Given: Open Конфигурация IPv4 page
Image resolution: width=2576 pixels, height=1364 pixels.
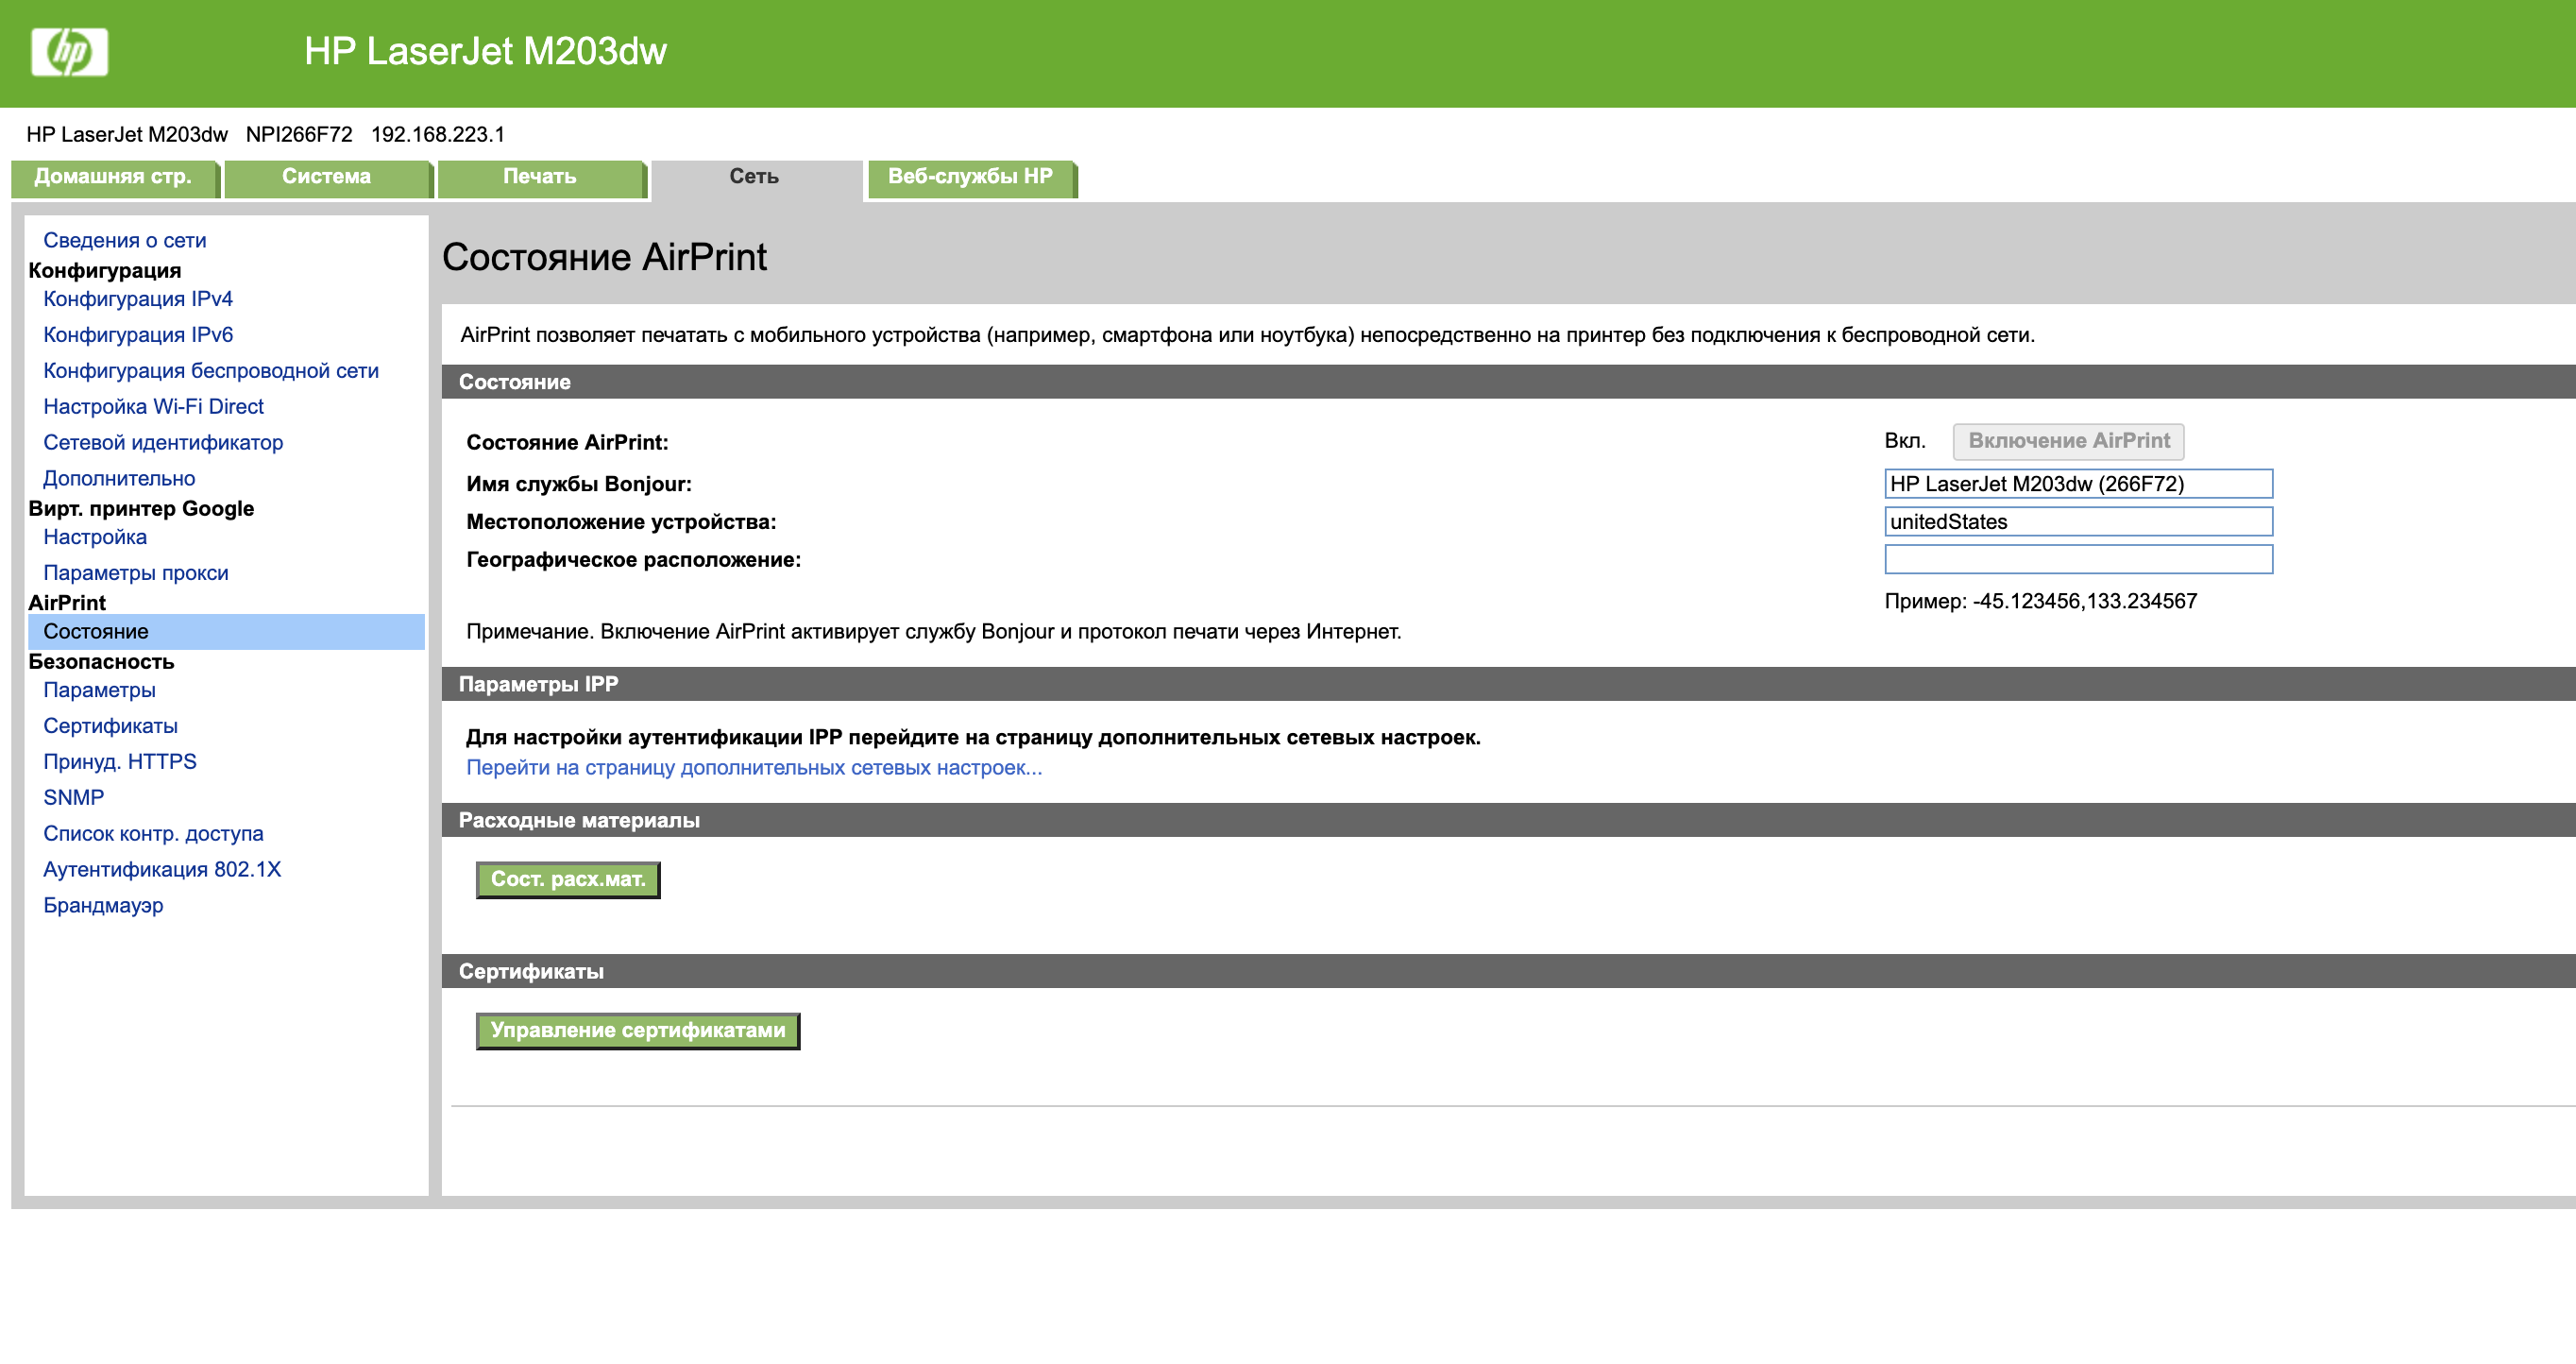Looking at the screenshot, I should pos(138,299).
